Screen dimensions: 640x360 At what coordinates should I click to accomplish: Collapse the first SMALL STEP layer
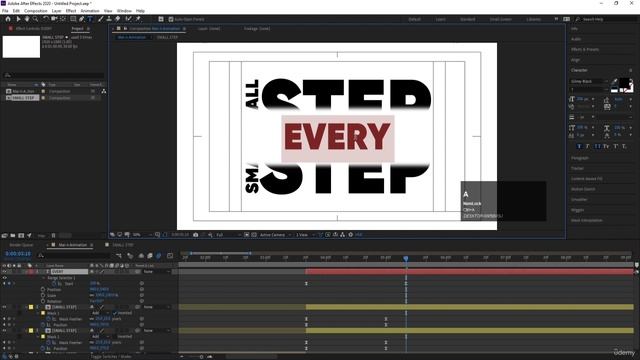pos(26,307)
